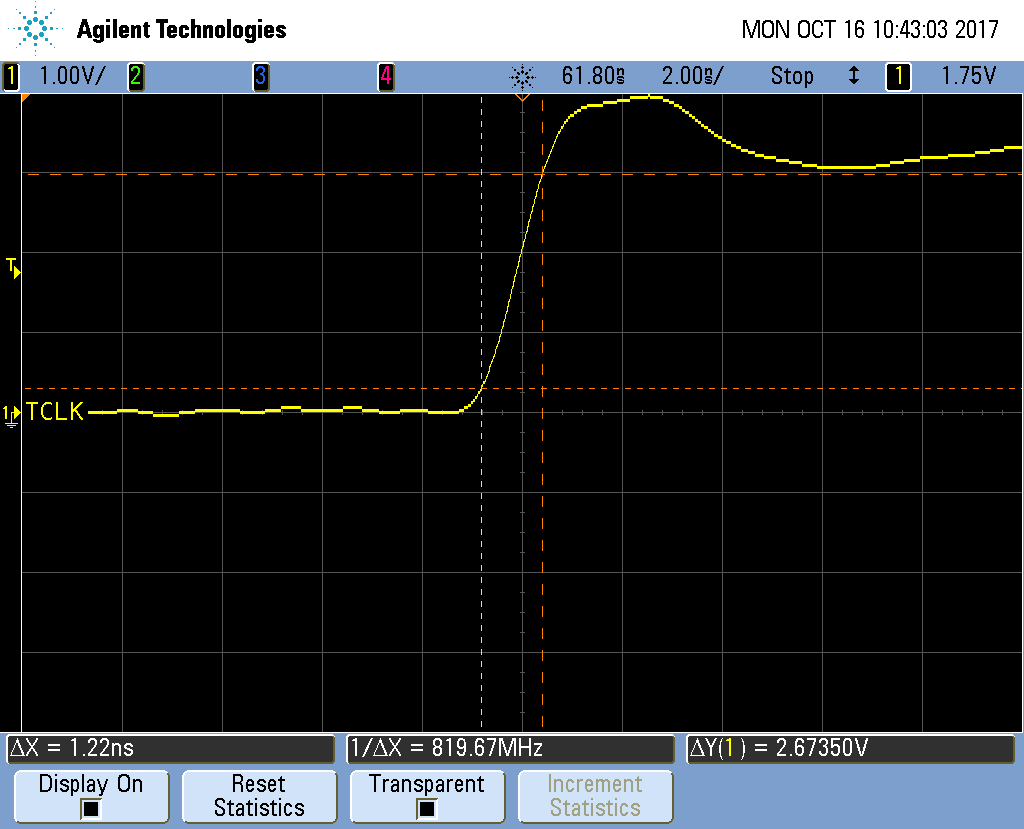Image resolution: width=1024 pixels, height=829 pixels.
Task: Click the Reset Statistics softkey
Action: click(x=259, y=796)
